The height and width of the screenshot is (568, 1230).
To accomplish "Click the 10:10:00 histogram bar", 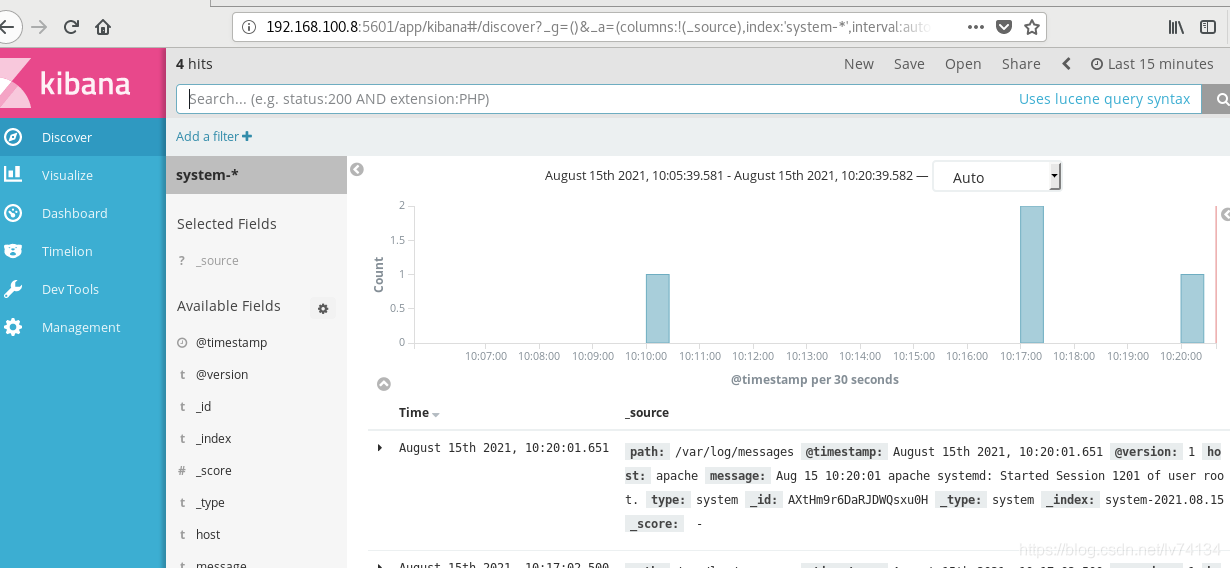I will pos(657,309).
